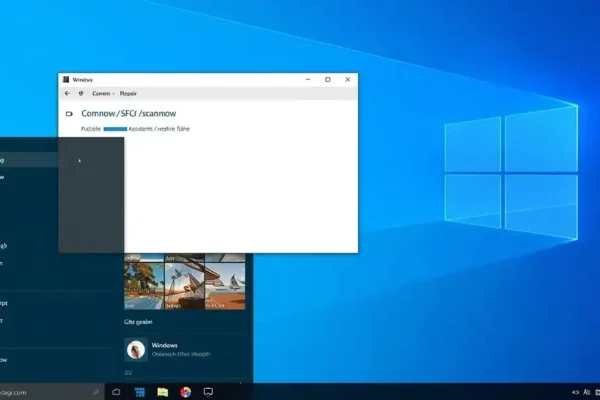
Task: Open the chat bubble icon in the taskbar
Action: click(x=208, y=392)
